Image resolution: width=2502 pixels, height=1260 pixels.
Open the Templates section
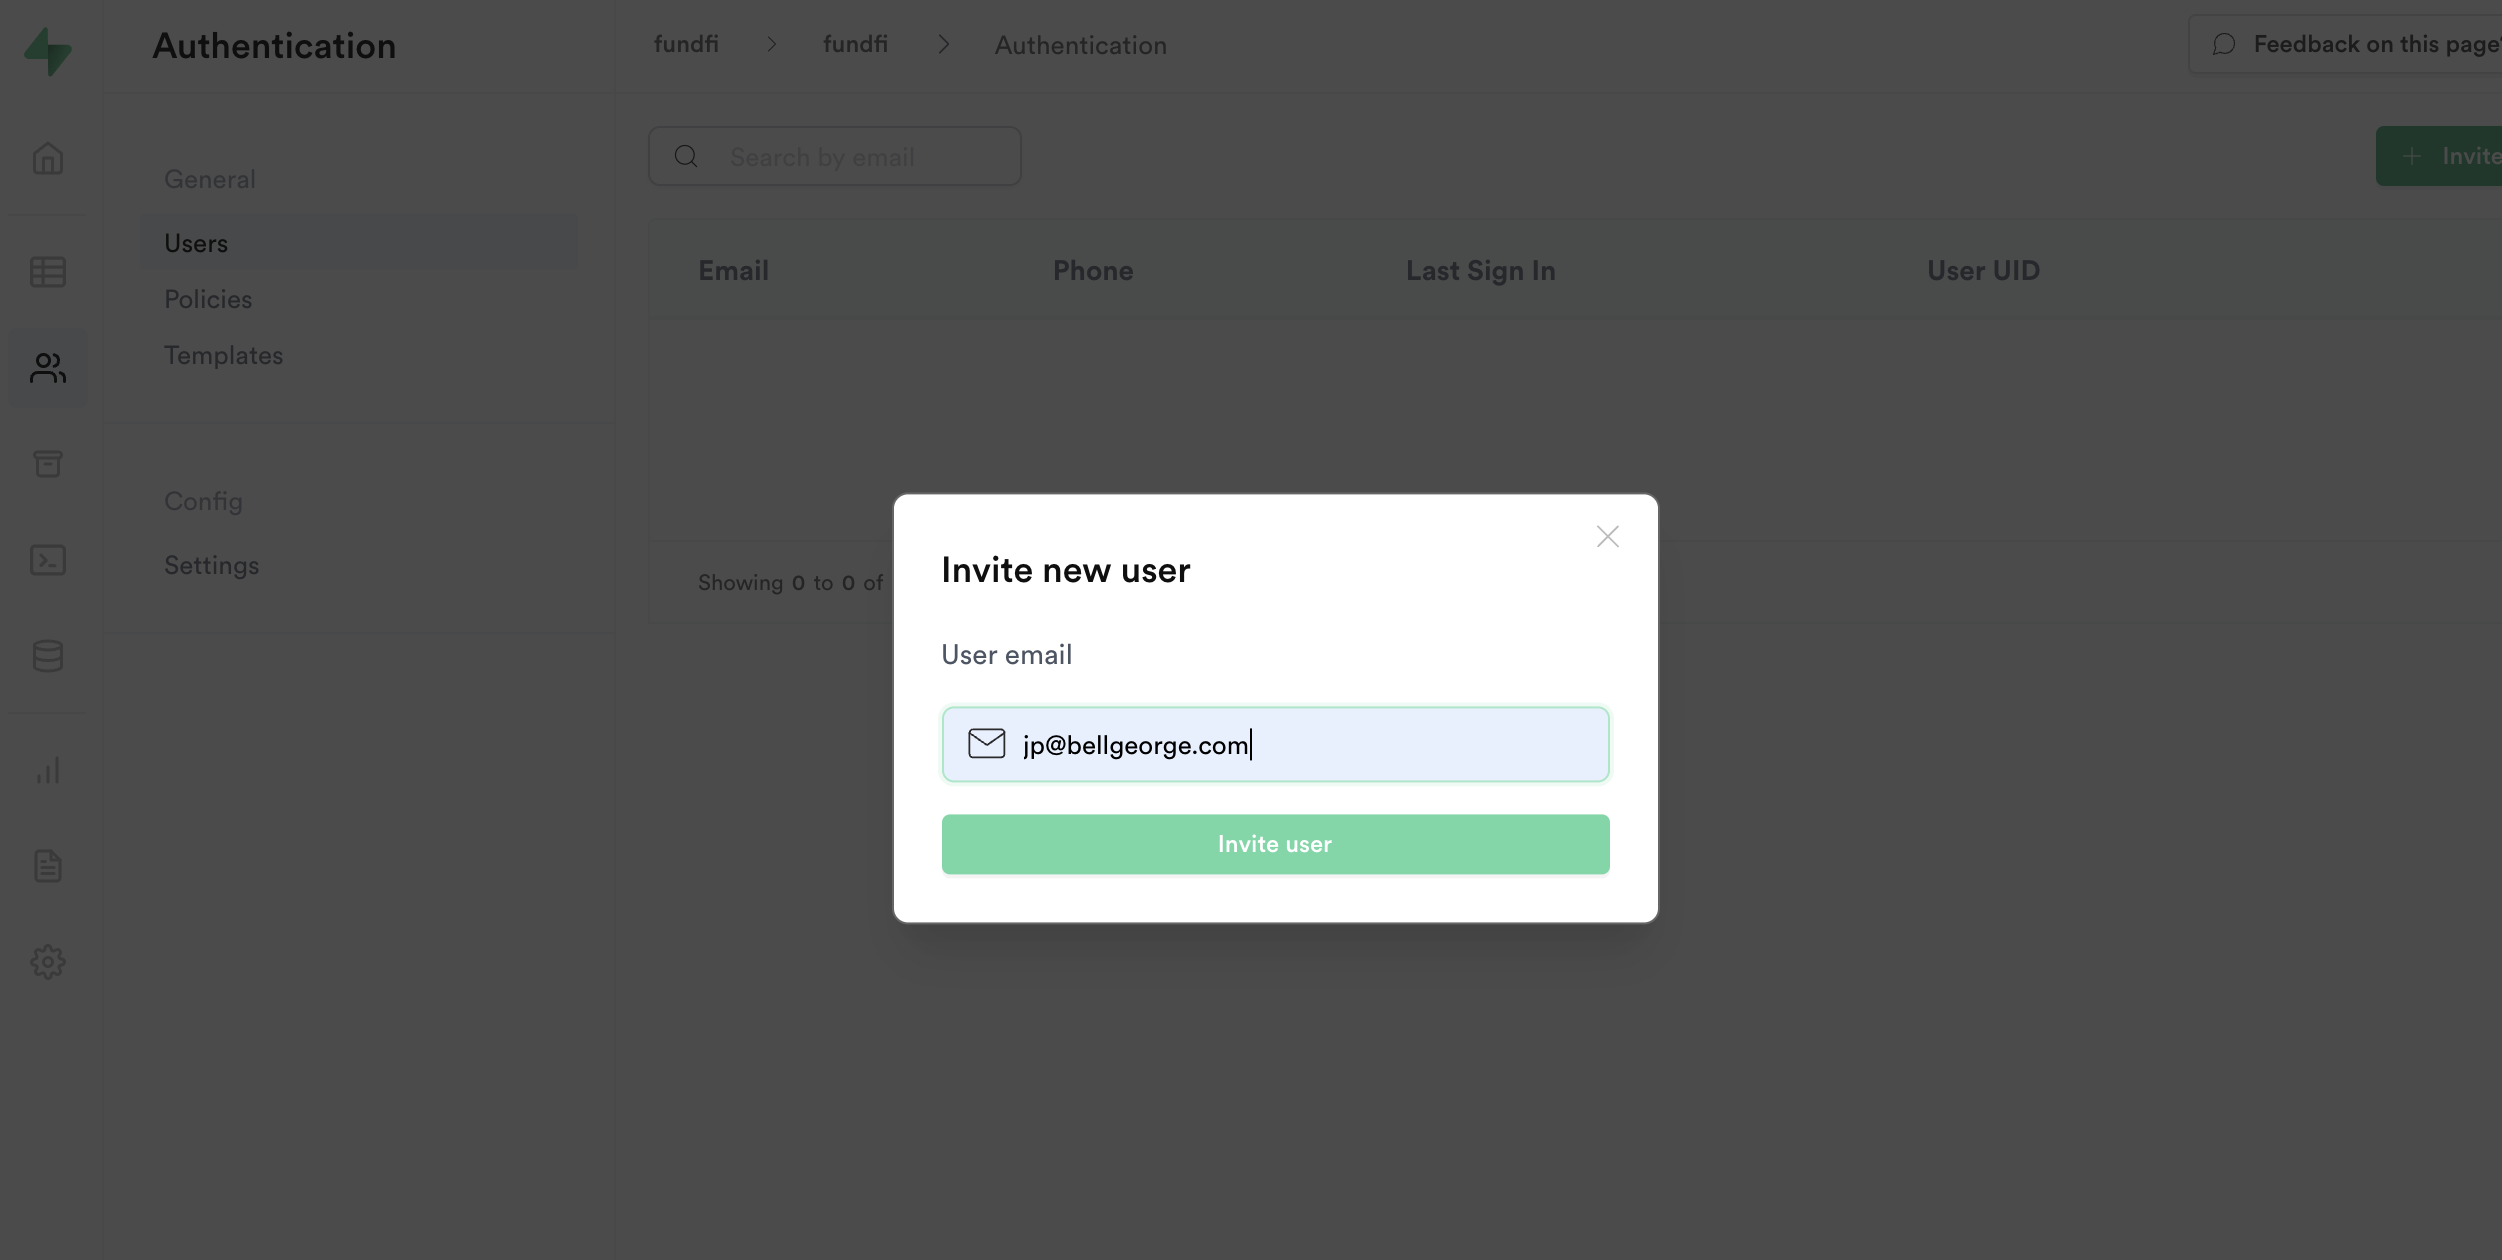pos(223,355)
